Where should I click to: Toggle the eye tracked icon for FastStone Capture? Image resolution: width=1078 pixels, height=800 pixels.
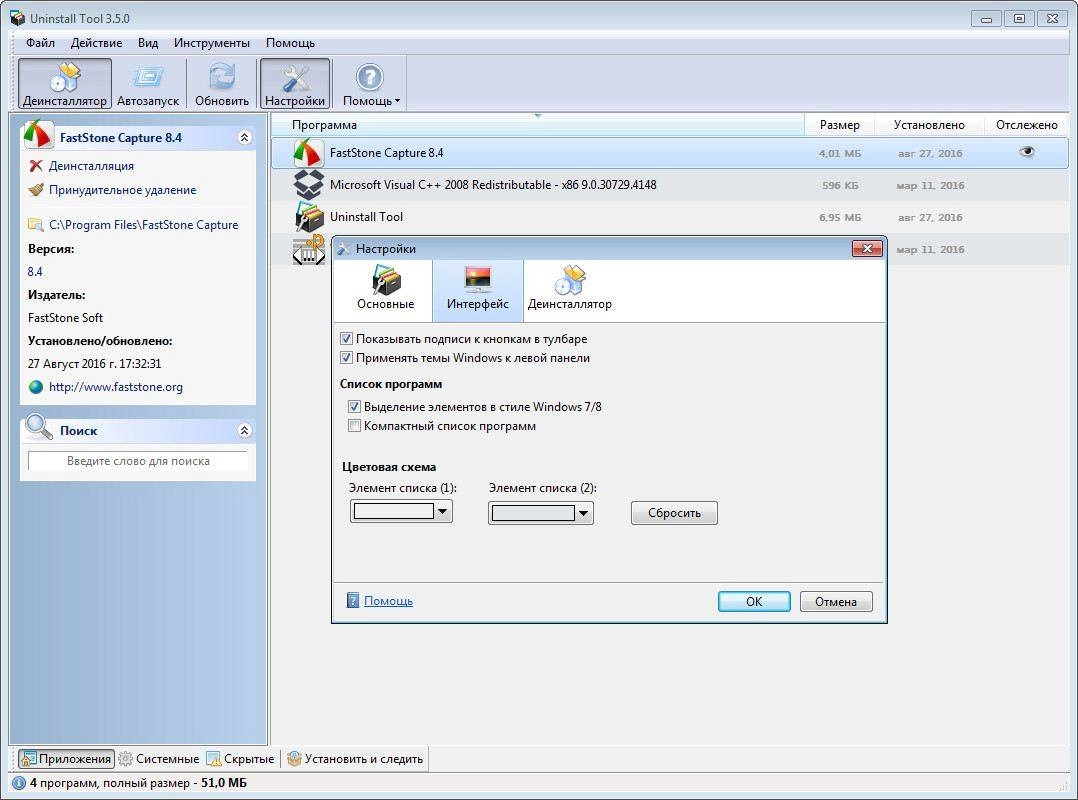pos(1026,152)
